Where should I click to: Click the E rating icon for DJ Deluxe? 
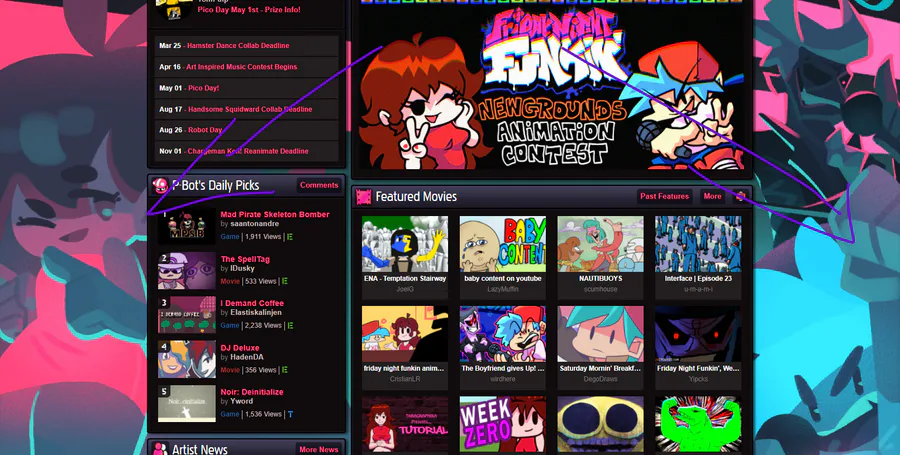click(285, 370)
